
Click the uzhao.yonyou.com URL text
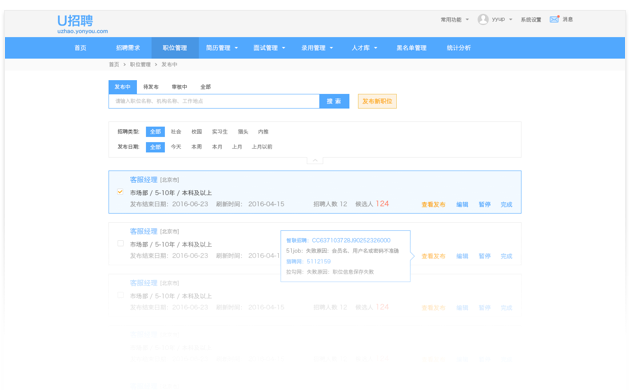[82, 31]
